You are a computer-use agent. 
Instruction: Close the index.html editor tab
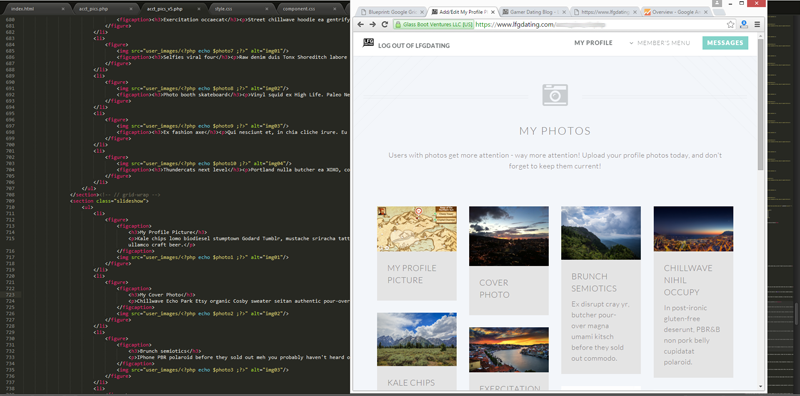[63, 9]
